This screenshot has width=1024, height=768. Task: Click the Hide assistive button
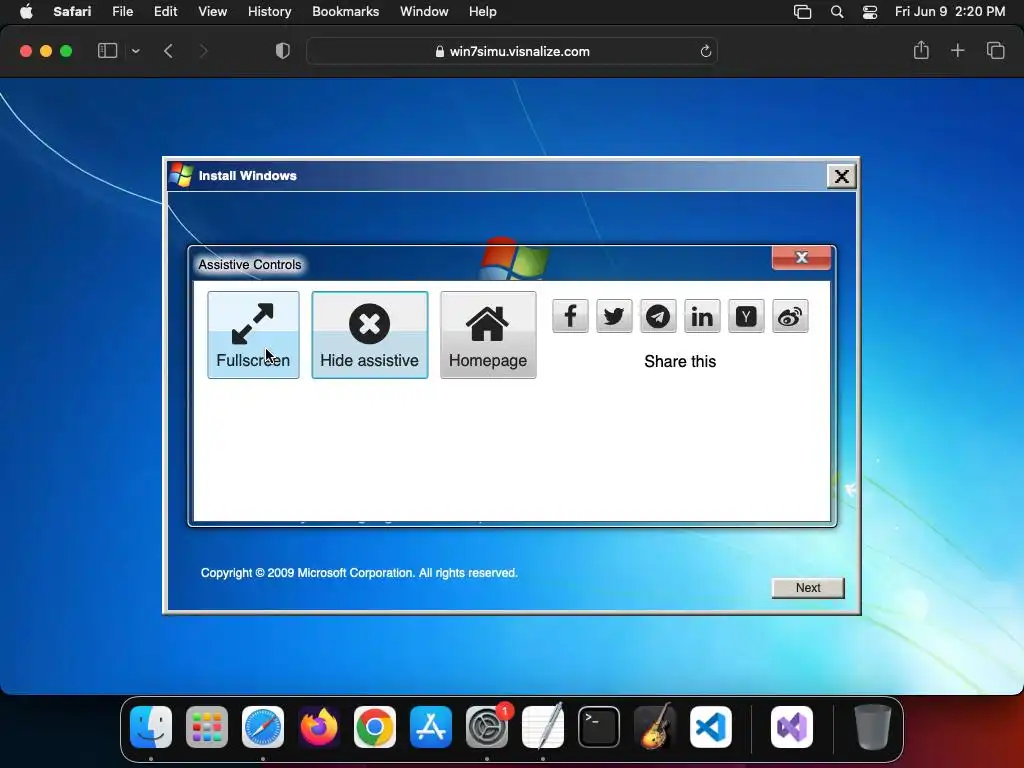tap(370, 334)
